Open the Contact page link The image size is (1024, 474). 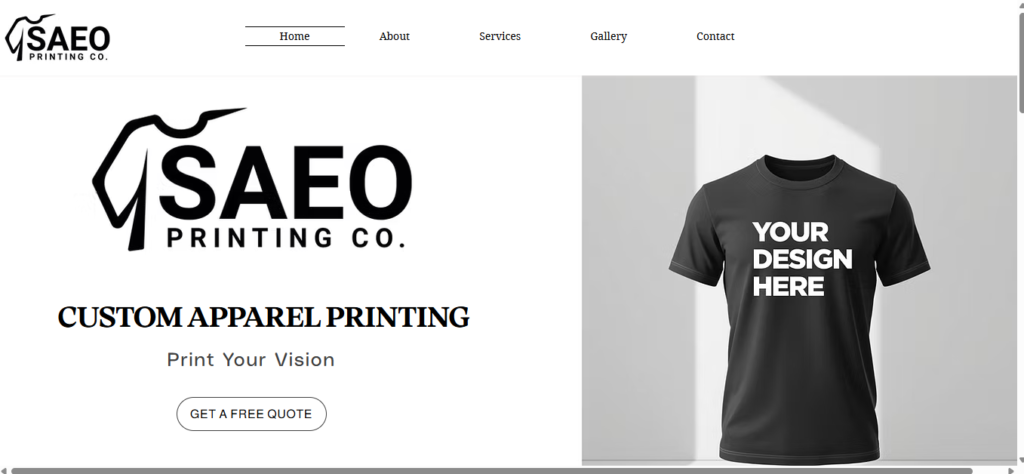pos(715,37)
